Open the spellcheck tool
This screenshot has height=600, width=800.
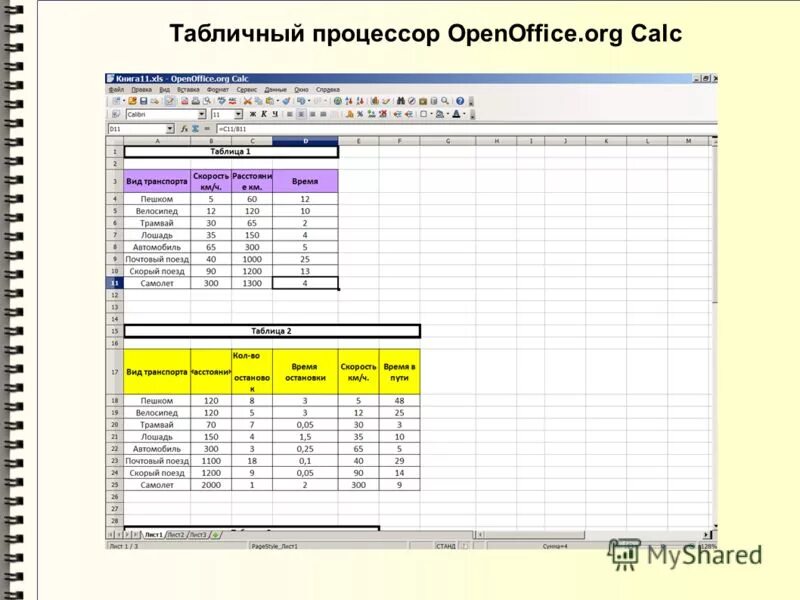tap(221, 100)
